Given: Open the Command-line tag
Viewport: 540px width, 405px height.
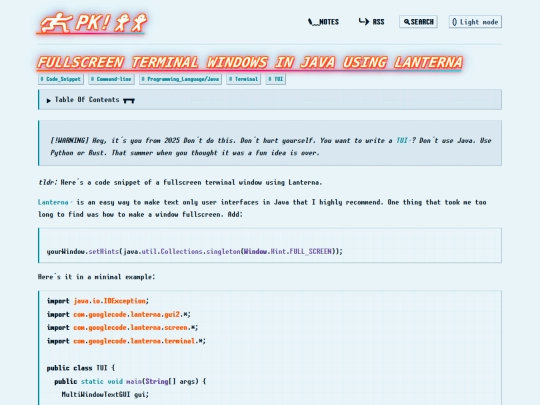Looking at the screenshot, I should pyautogui.click(x=111, y=79).
